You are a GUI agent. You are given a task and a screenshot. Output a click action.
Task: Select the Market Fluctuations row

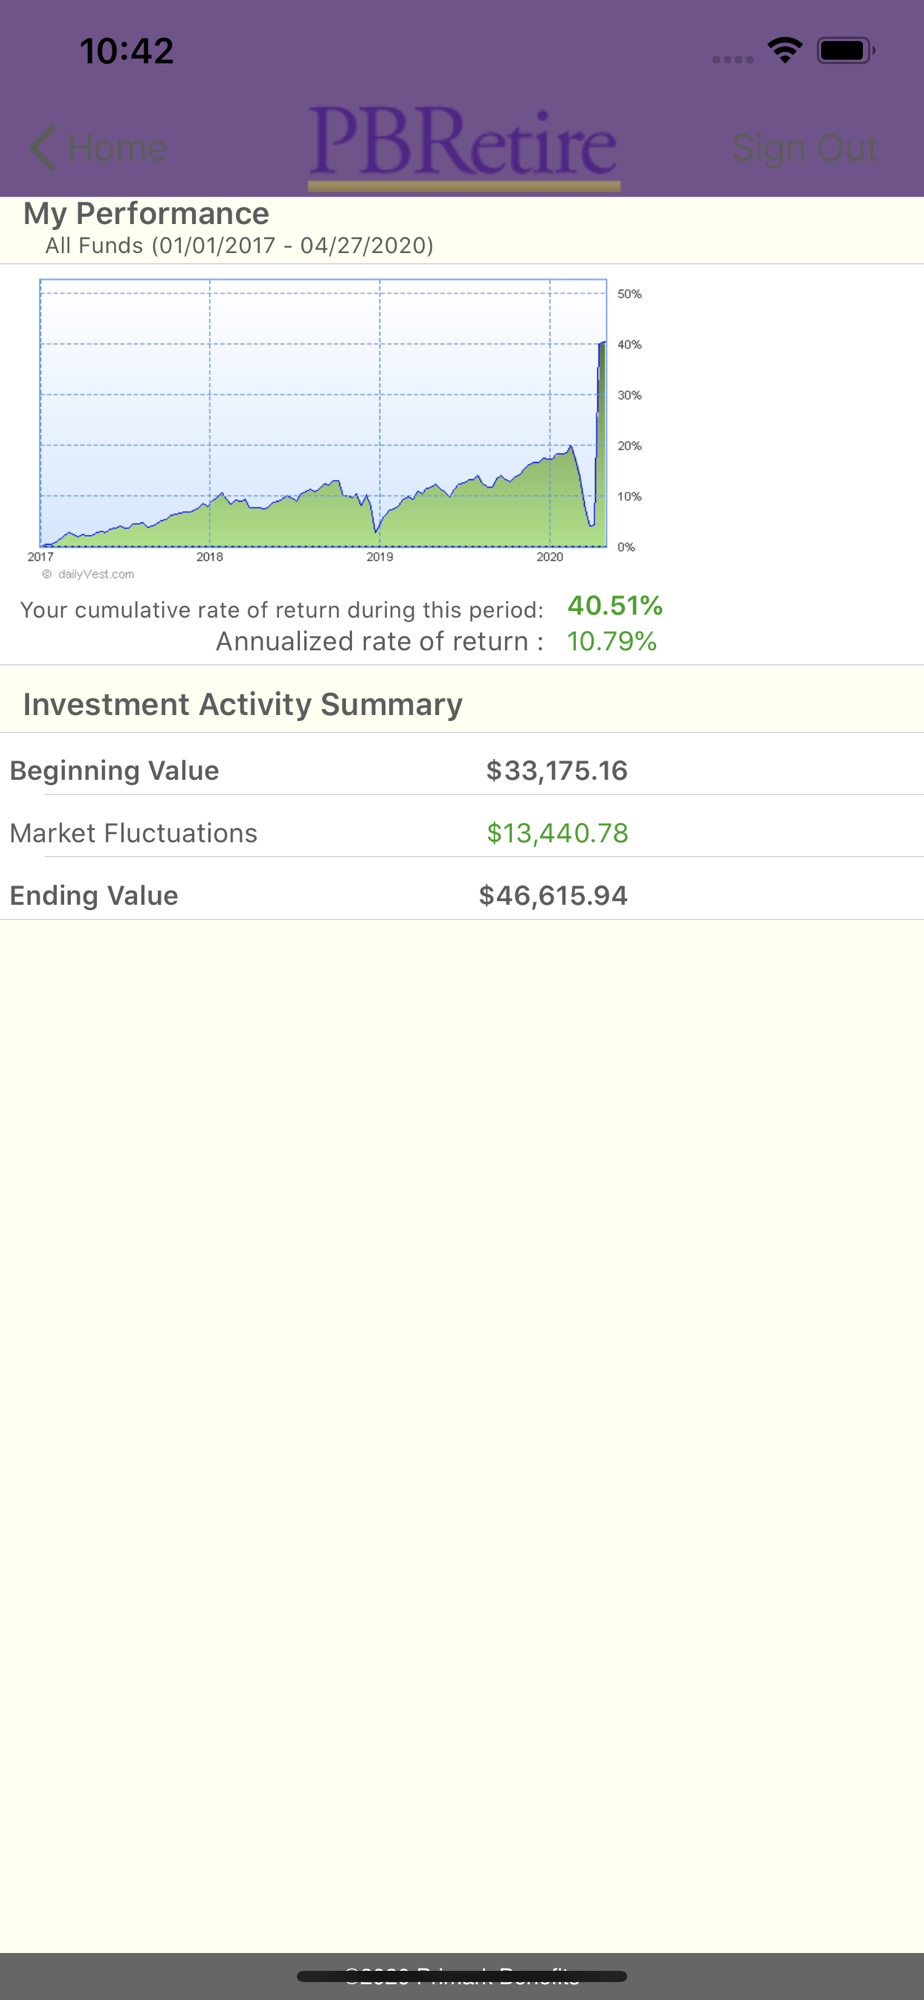click(x=462, y=833)
